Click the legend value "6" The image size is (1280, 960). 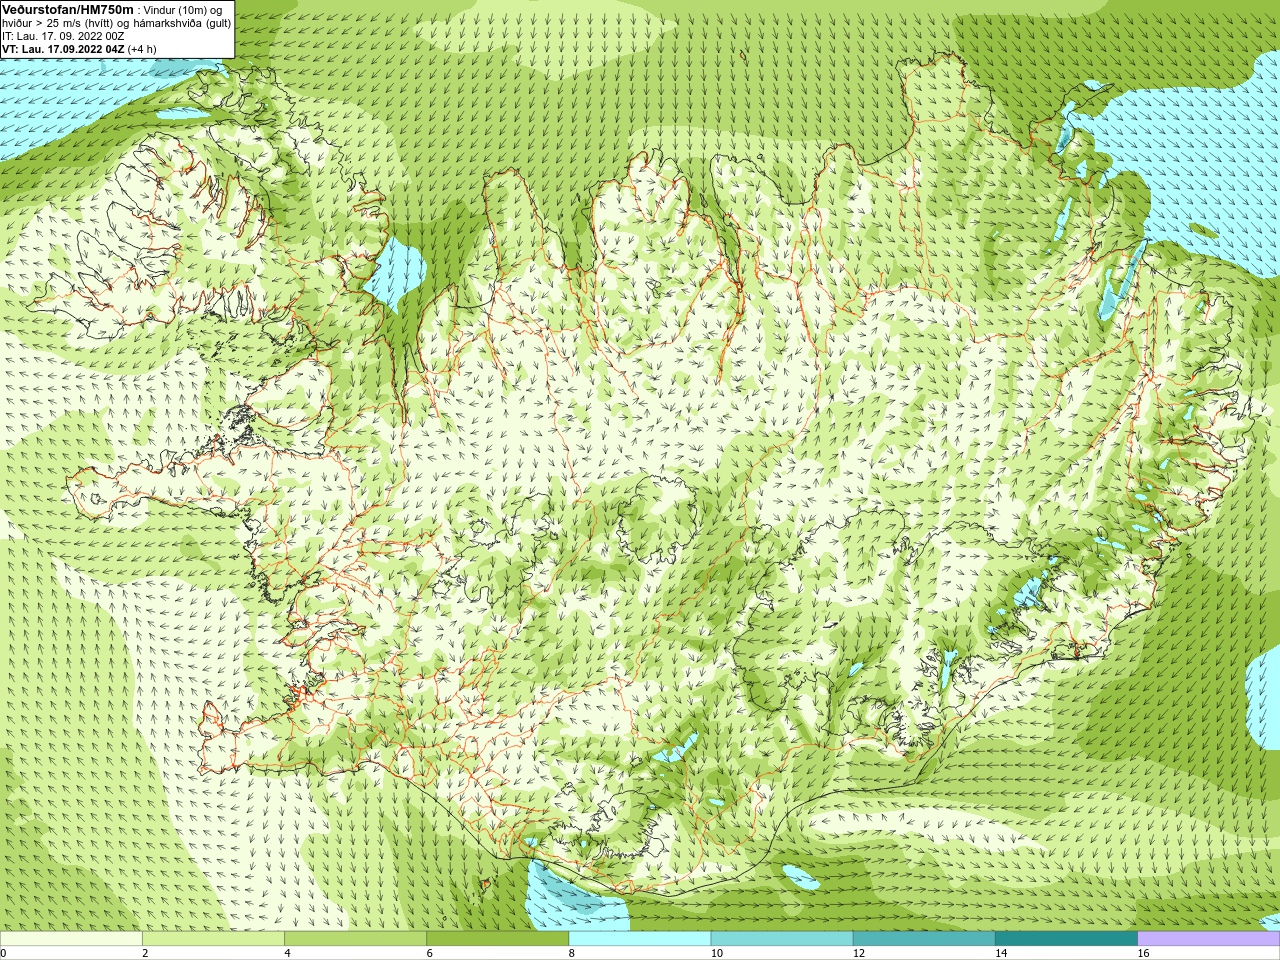pos(430,953)
